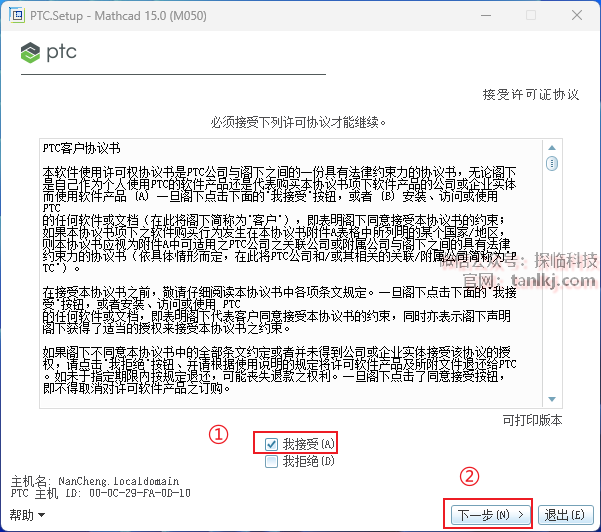Open the 帮助 help dropdown menu

pyautogui.click(x=27, y=515)
